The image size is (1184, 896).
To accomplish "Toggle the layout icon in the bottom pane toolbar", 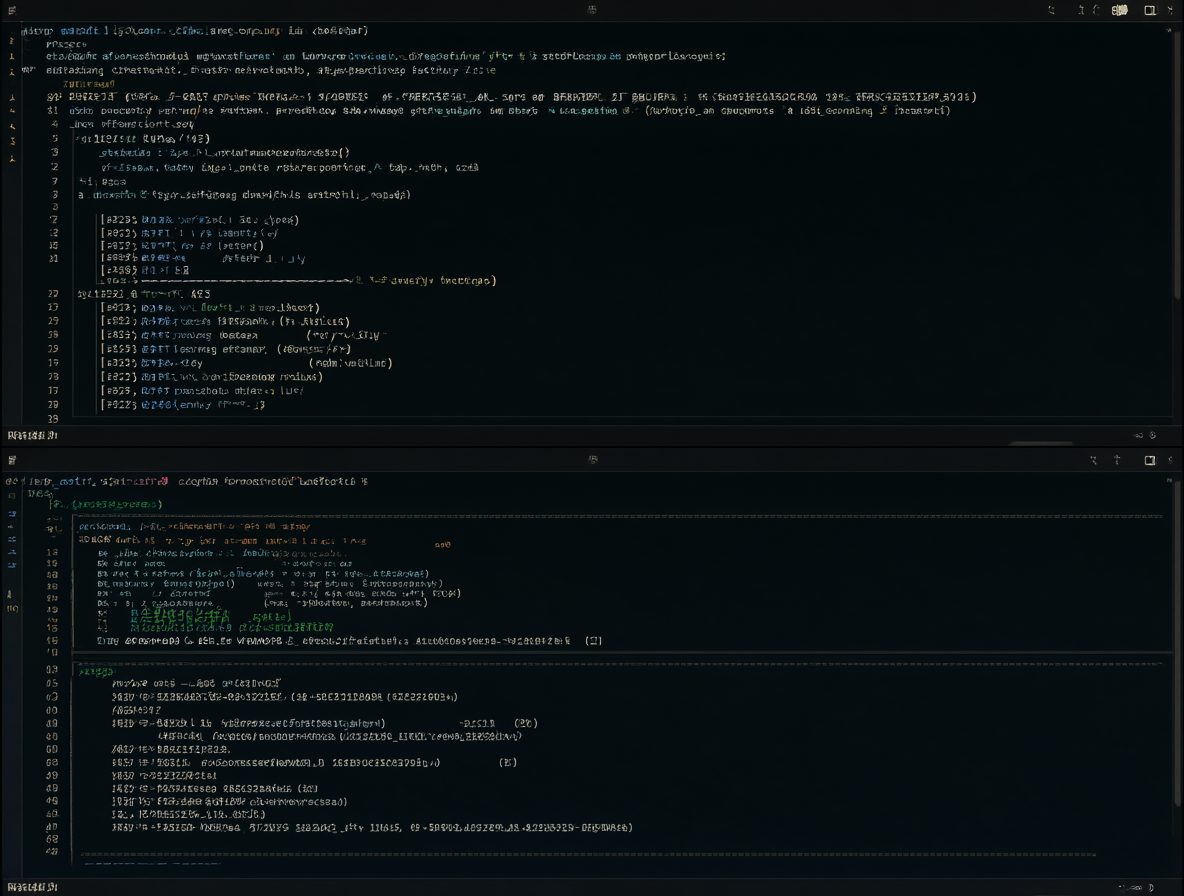I will point(1150,460).
